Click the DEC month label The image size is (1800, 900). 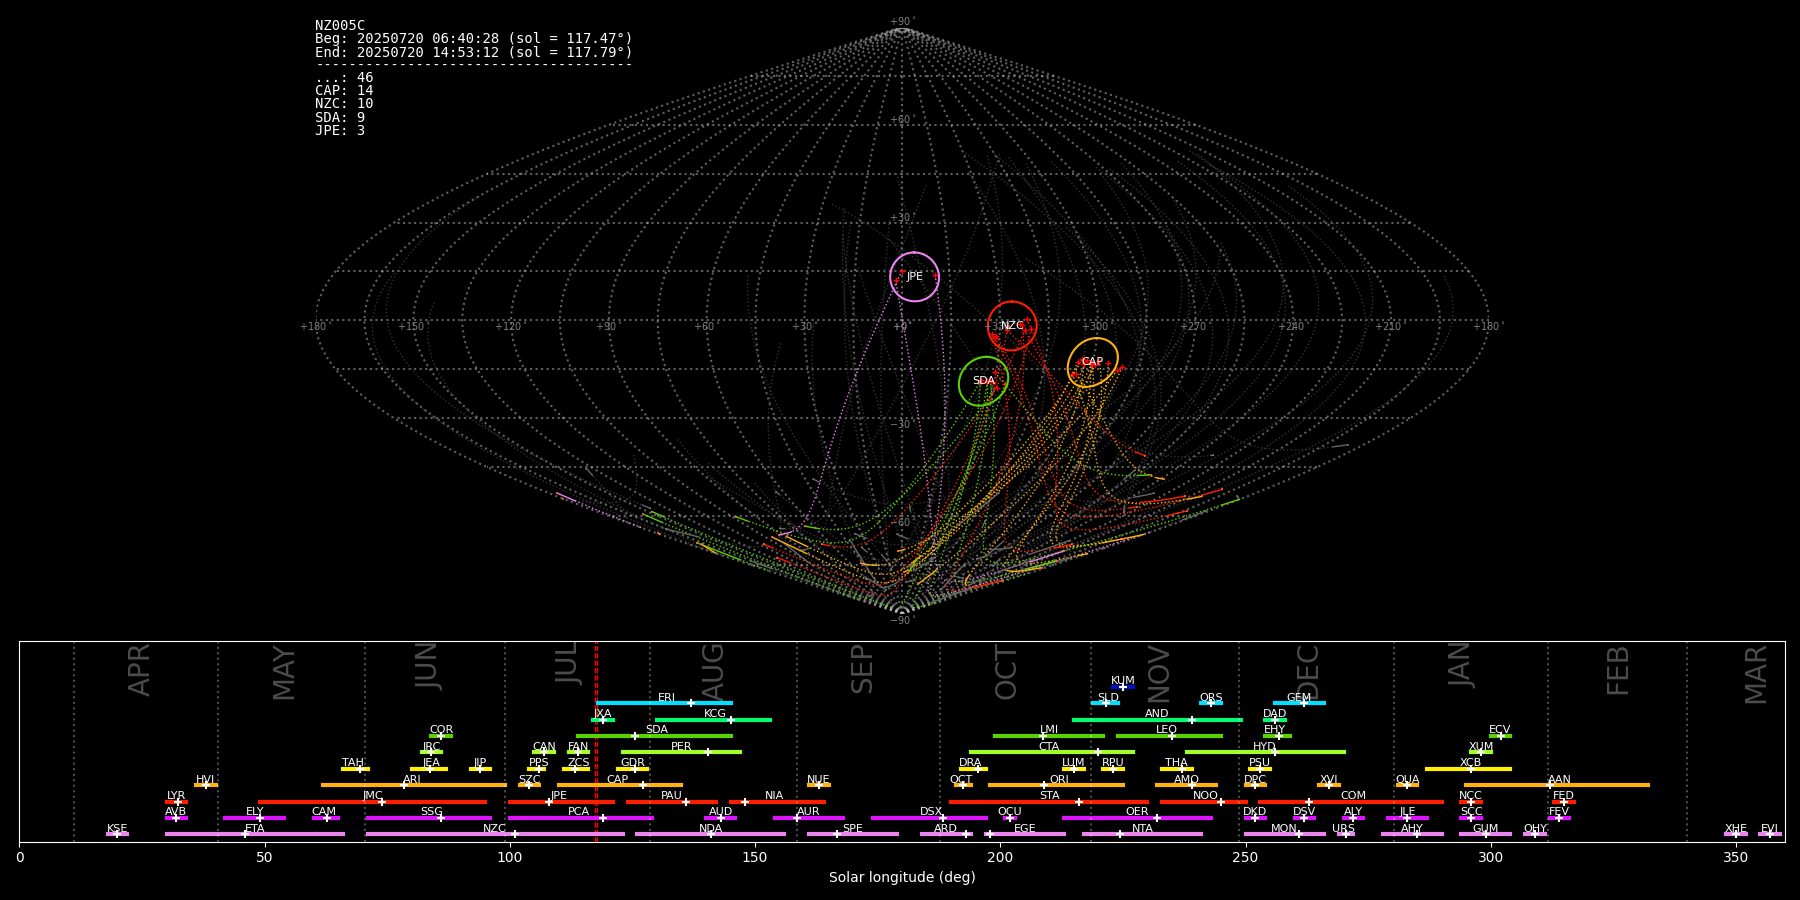[1308, 672]
